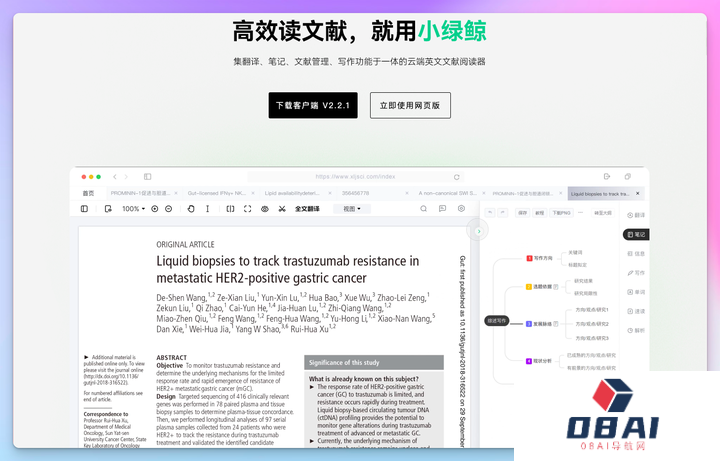Open the 速读 speed-read side panel
Screen dimensions: 720x461
pos(636,311)
